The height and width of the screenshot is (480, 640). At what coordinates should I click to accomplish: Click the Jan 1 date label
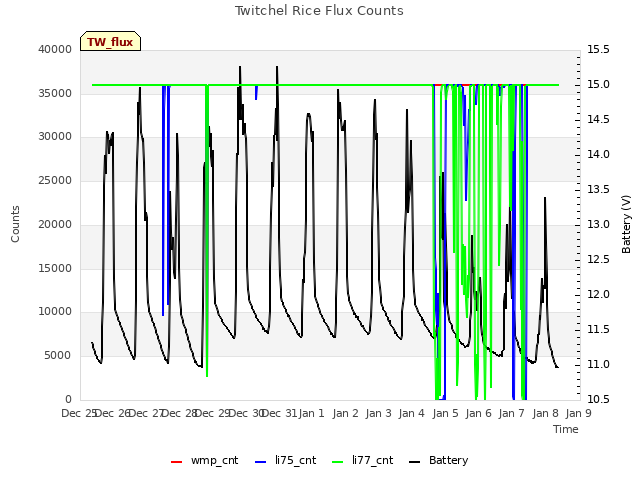click(x=311, y=414)
